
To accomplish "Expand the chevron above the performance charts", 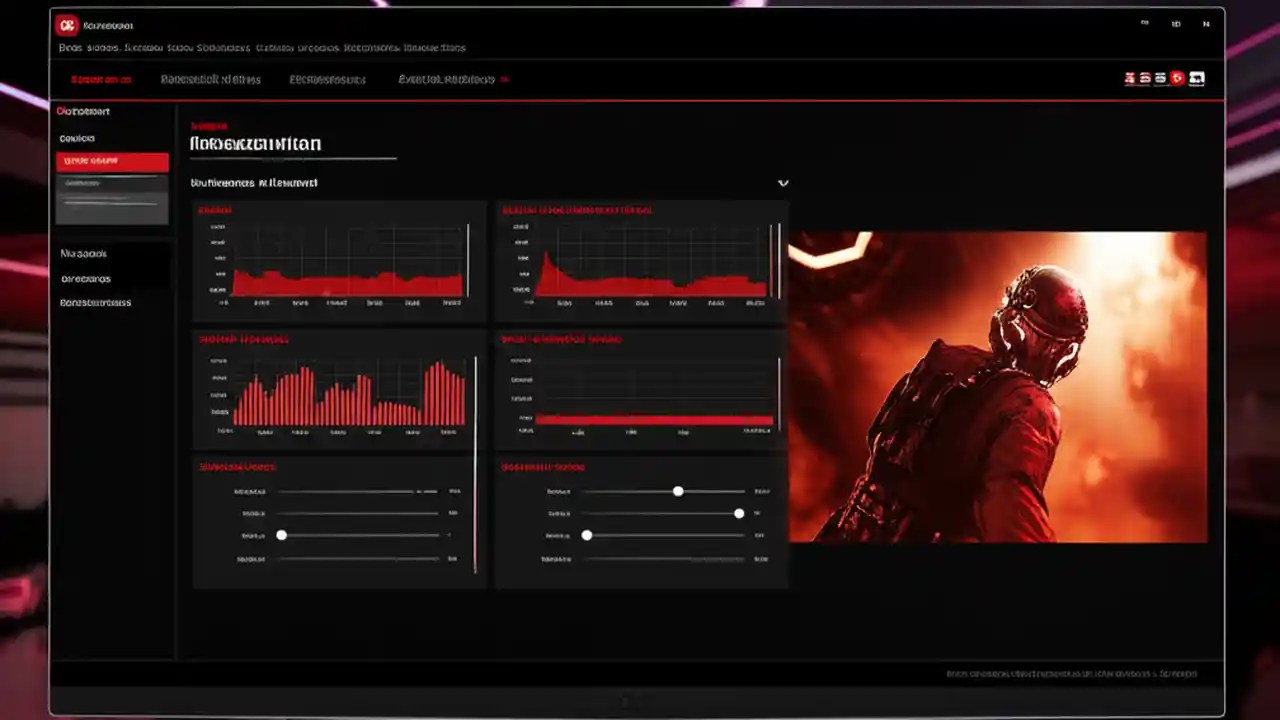I will pyautogui.click(x=783, y=183).
